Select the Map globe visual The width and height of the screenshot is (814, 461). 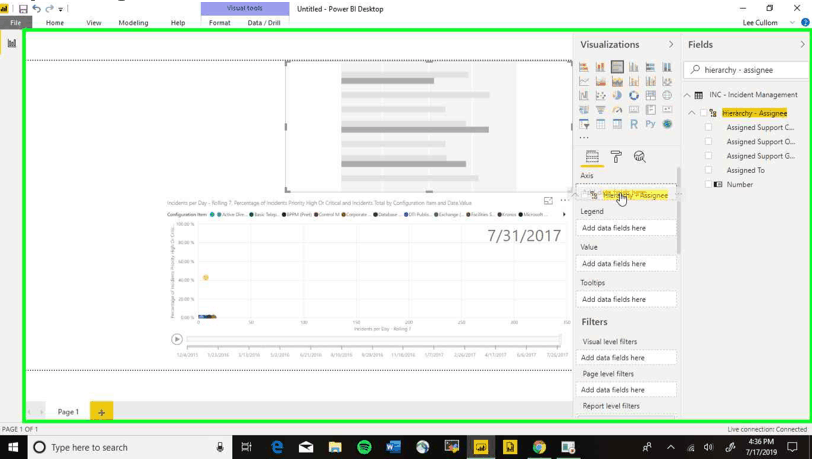point(667,96)
